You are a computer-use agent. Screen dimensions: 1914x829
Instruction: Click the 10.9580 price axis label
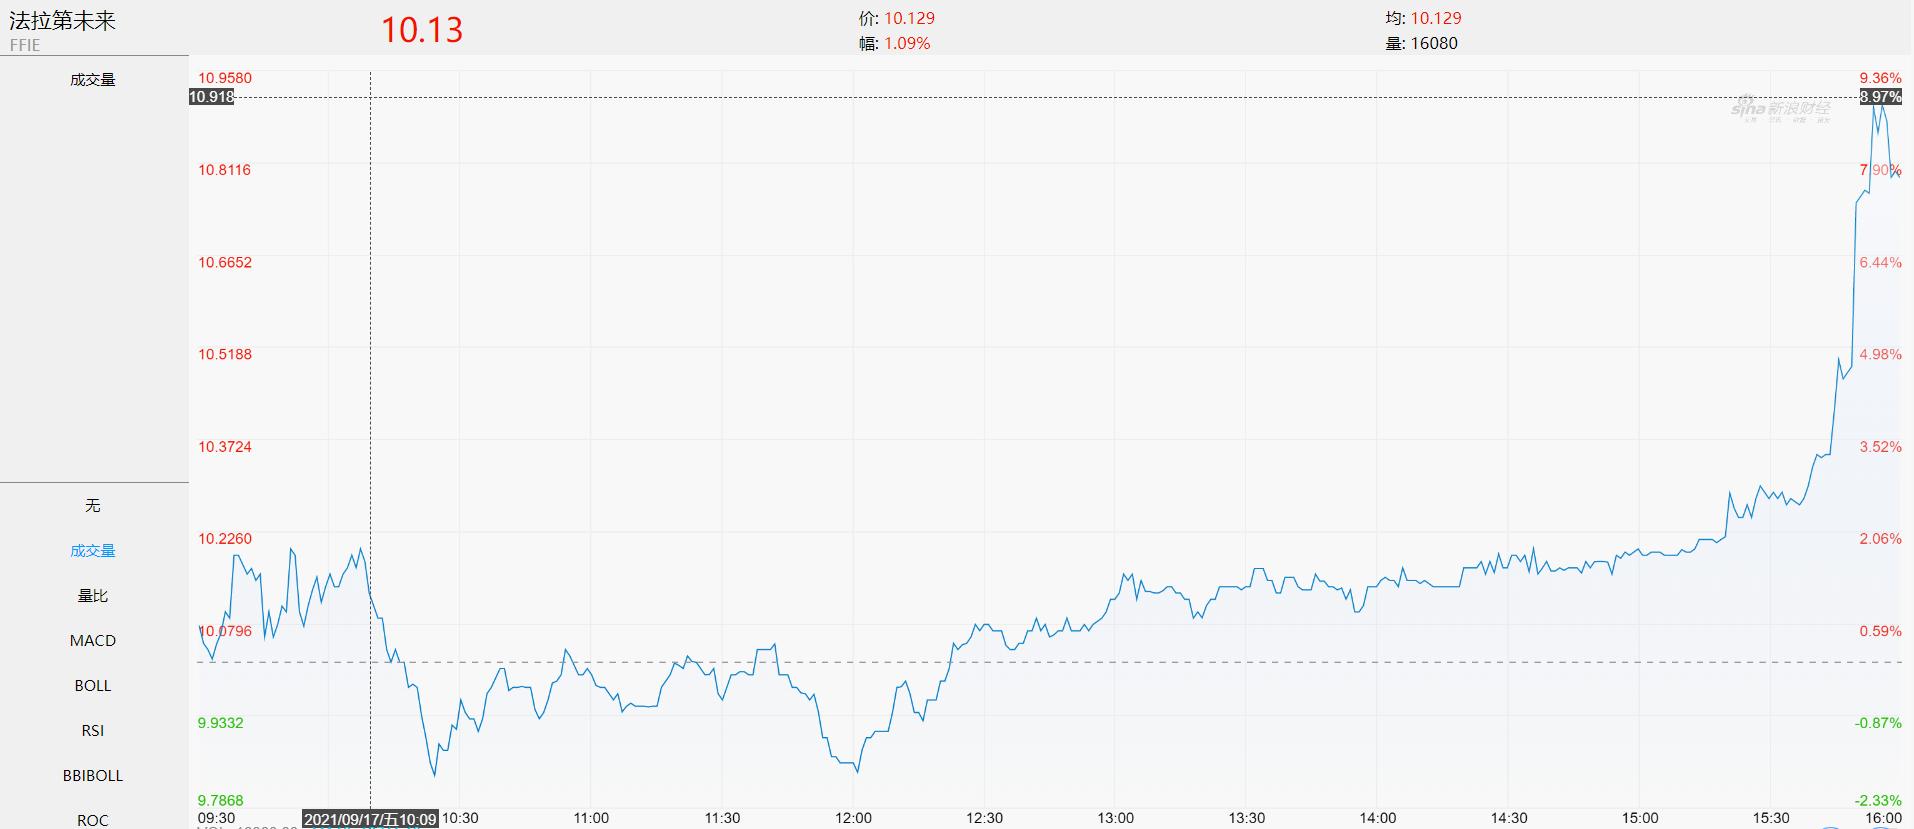point(225,78)
